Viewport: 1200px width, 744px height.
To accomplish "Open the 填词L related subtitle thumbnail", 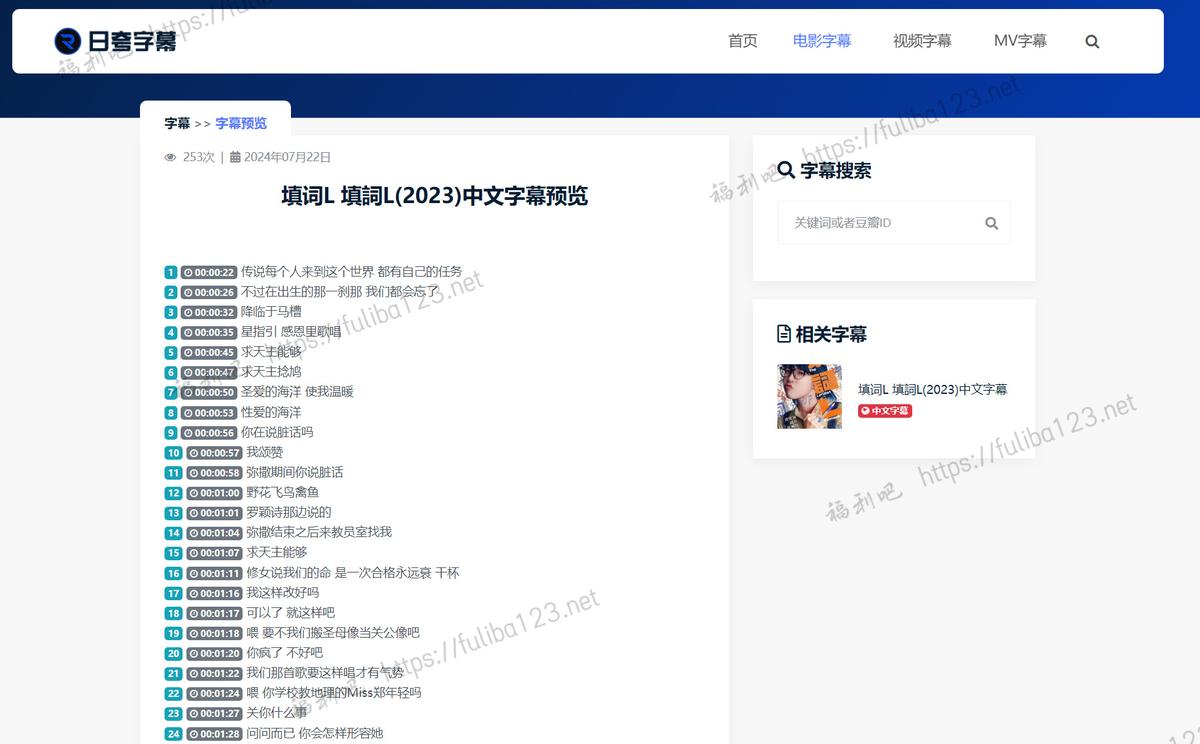I will tap(809, 396).
